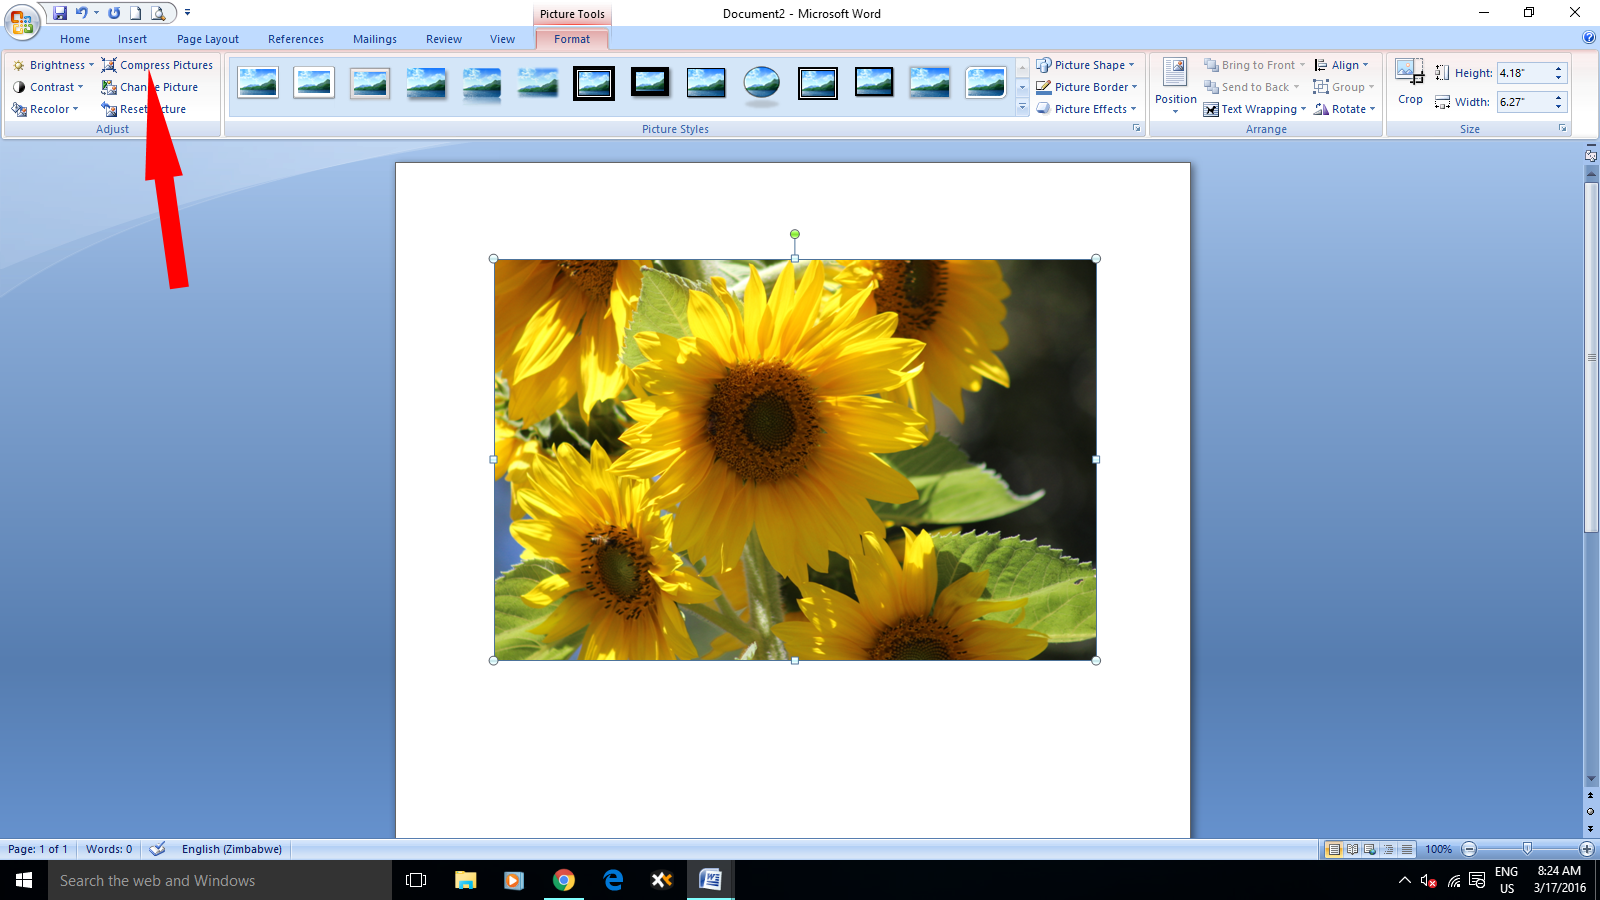Image resolution: width=1600 pixels, height=900 pixels.
Task: Open the Position arrangement options
Action: coord(1175,85)
